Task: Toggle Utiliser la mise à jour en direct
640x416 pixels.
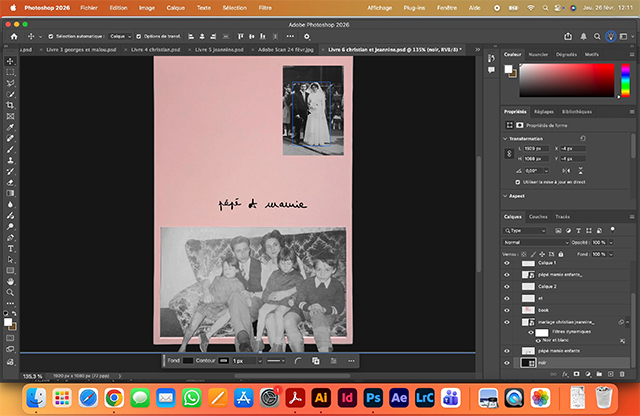Action: point(518,182)
